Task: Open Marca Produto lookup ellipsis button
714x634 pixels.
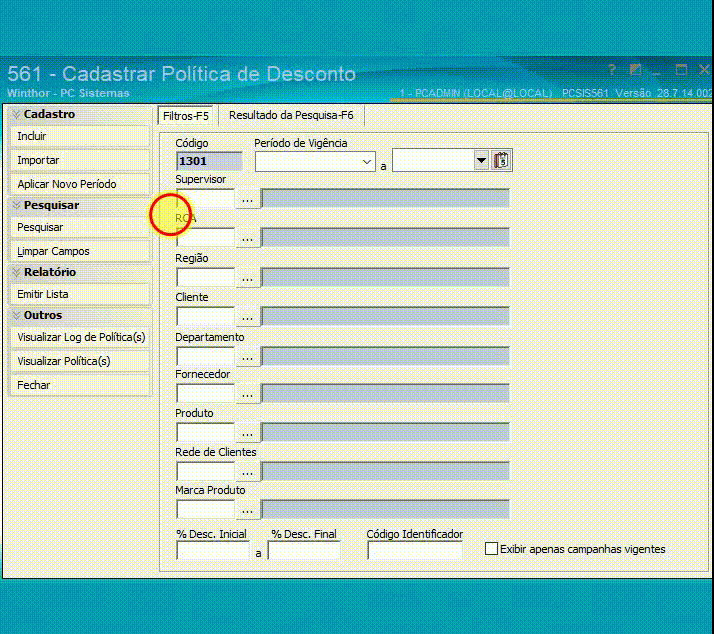Action: (x=247, y=510)
